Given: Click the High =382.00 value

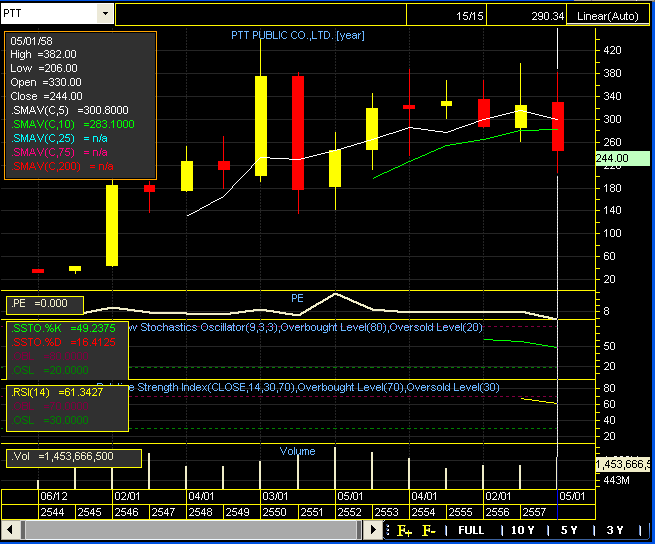Looking at the screenshot, I should point(44,54).
